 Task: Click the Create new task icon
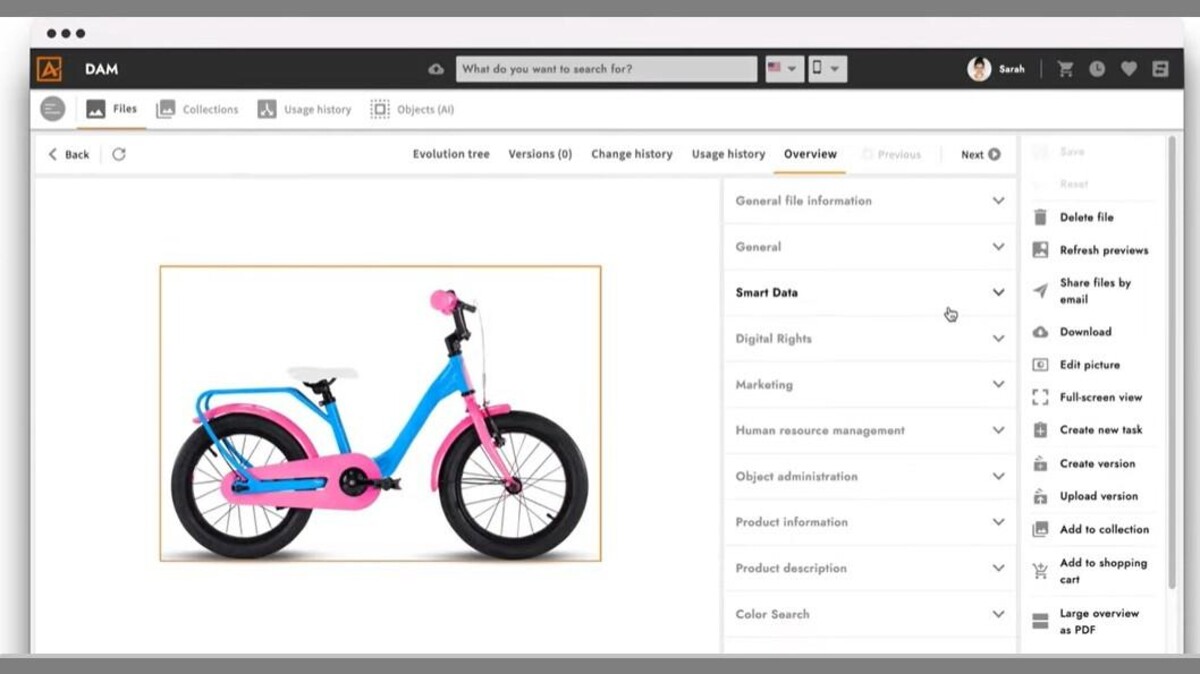point(1040,430)
